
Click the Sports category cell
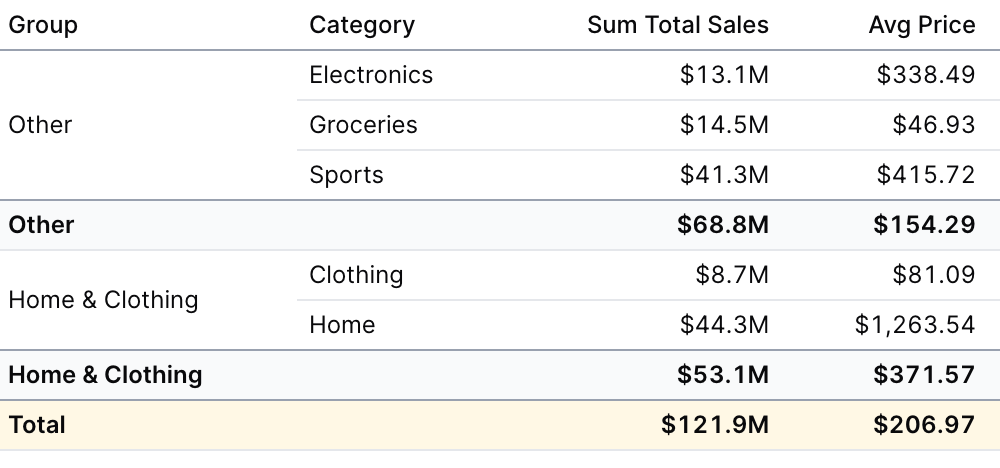pyautogui.click(x=346, y=175)
